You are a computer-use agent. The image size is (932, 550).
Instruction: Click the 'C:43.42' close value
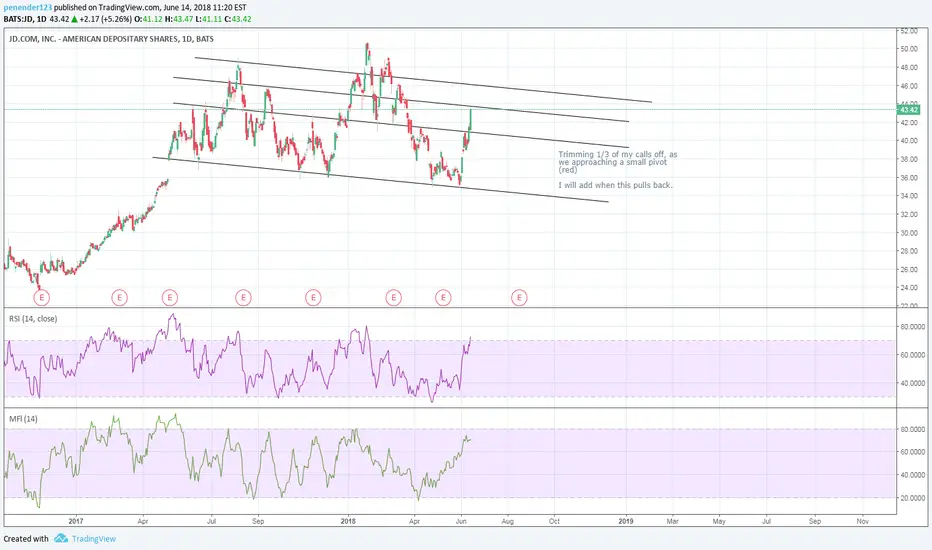238,19
